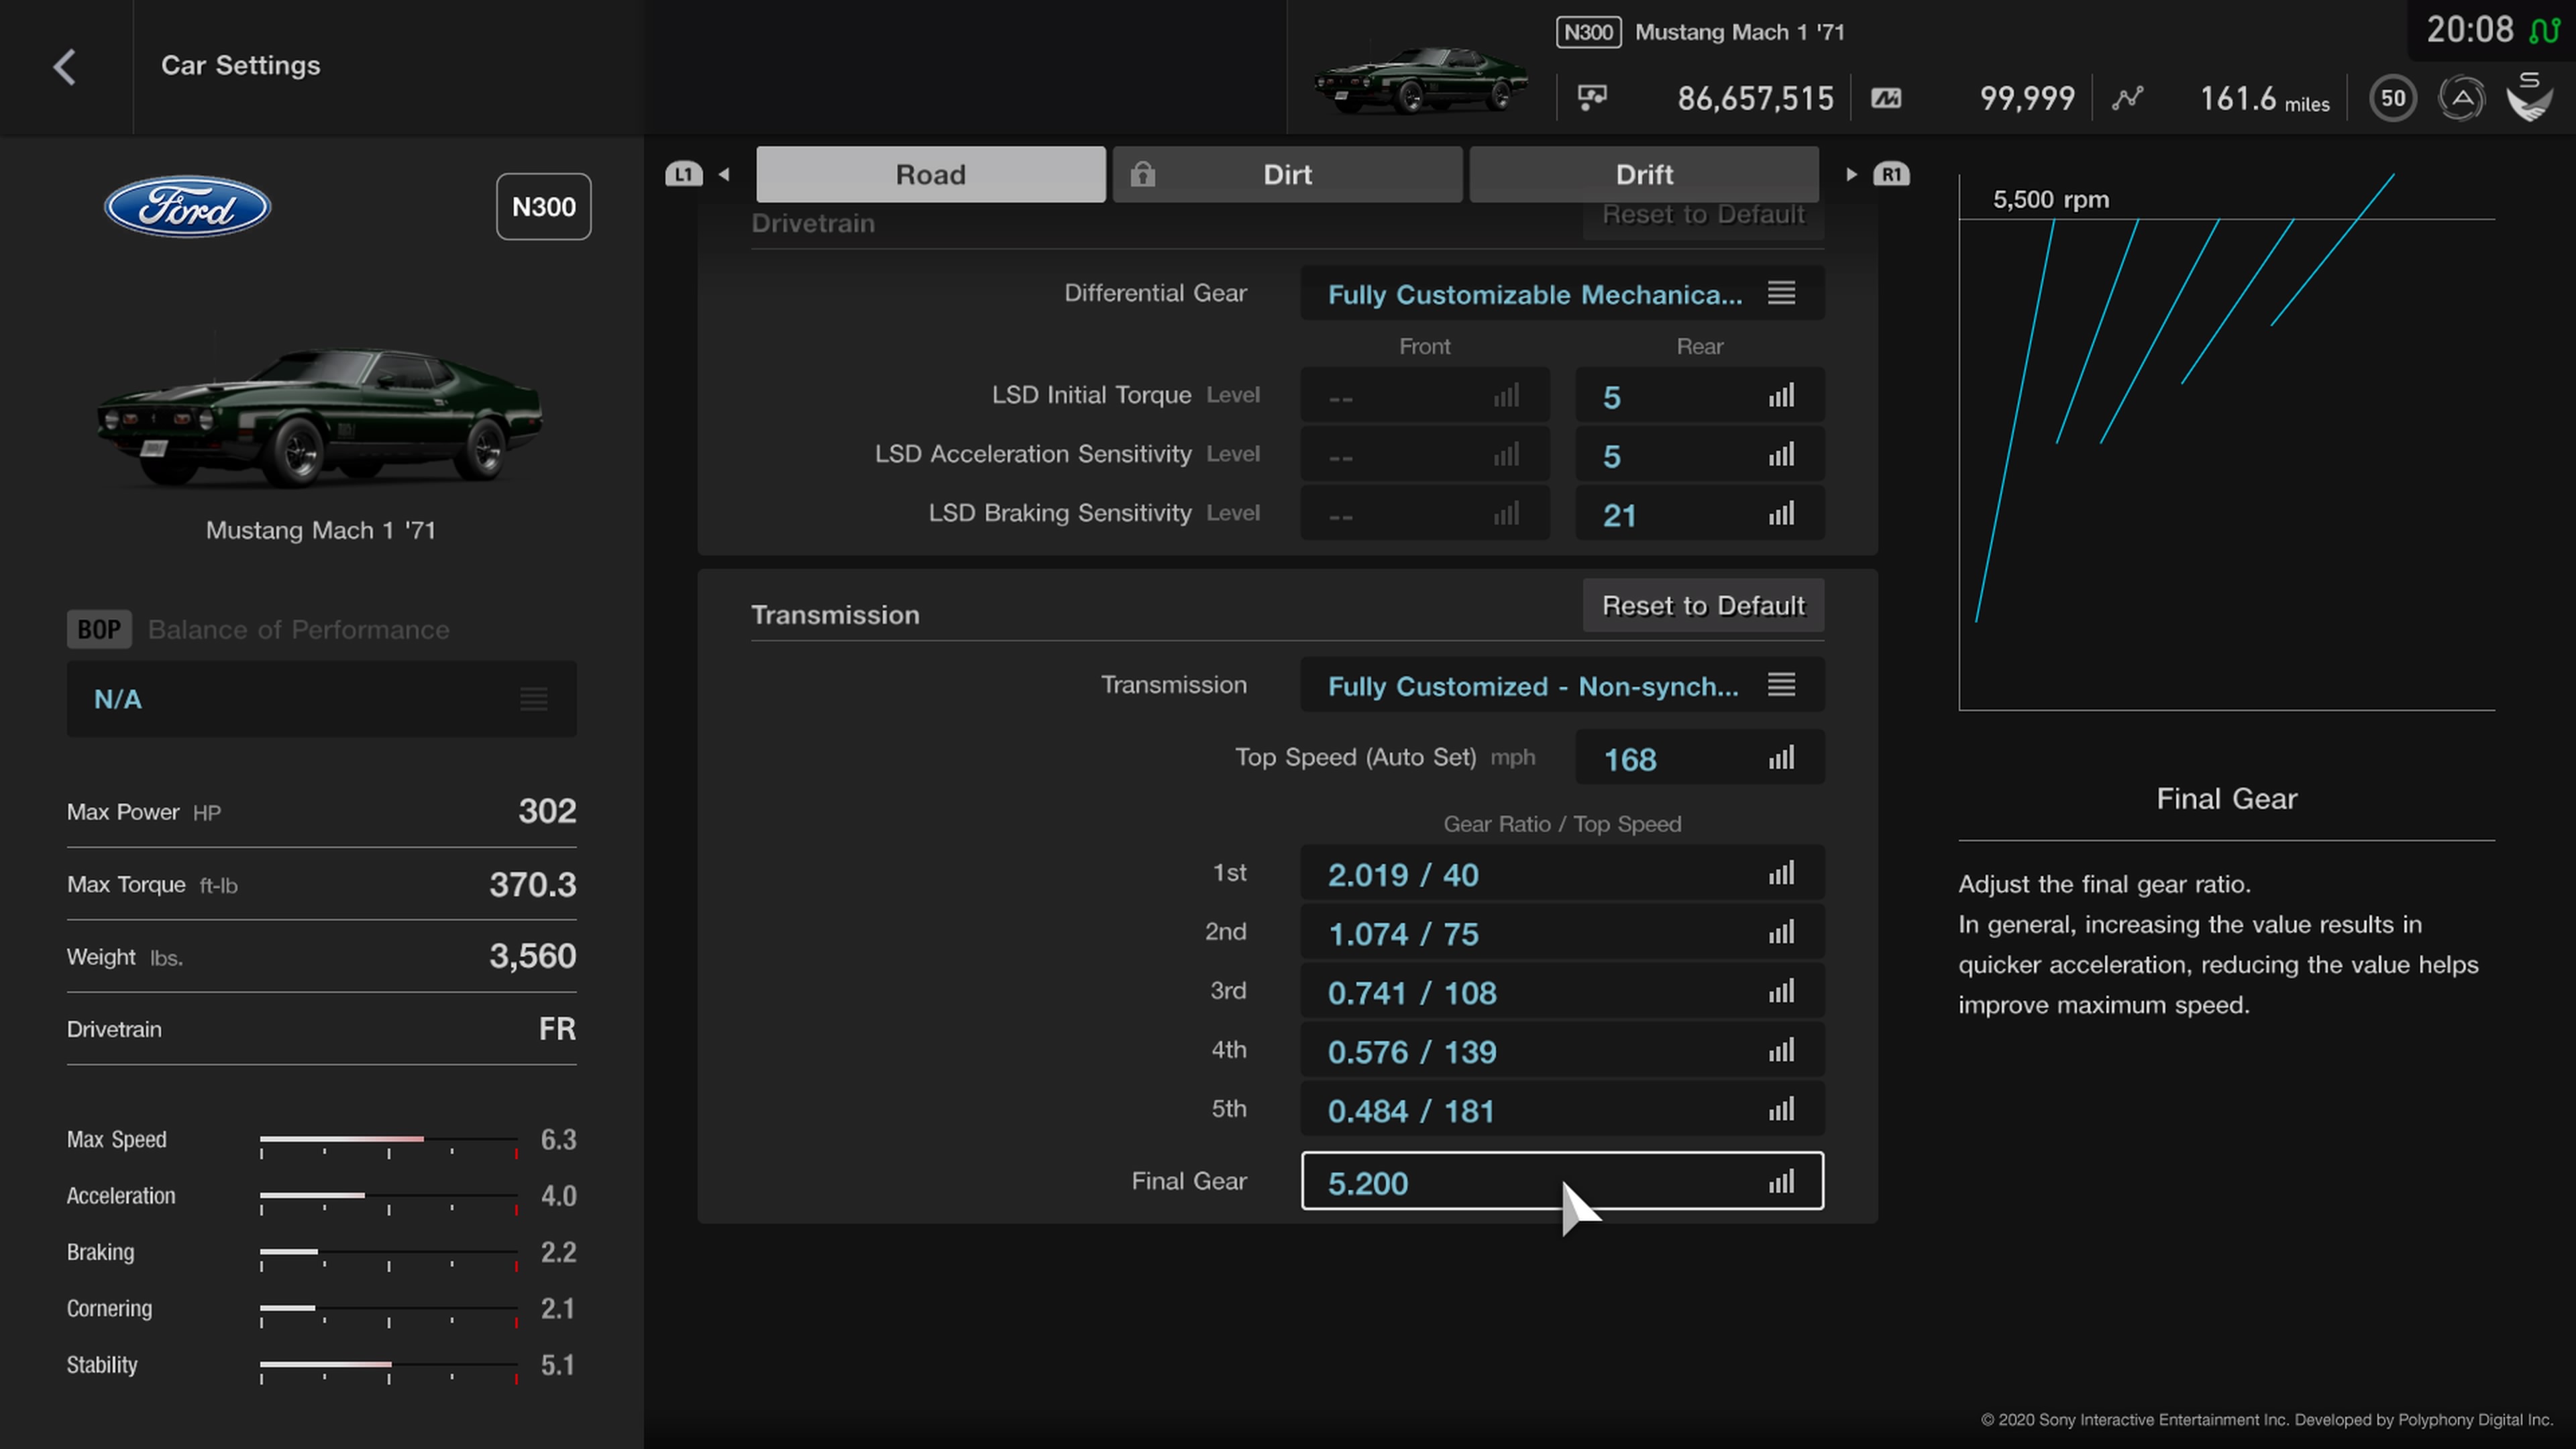
Task: Select 1st gear ratio 2.019 / 40
Action: point(1562,873)
